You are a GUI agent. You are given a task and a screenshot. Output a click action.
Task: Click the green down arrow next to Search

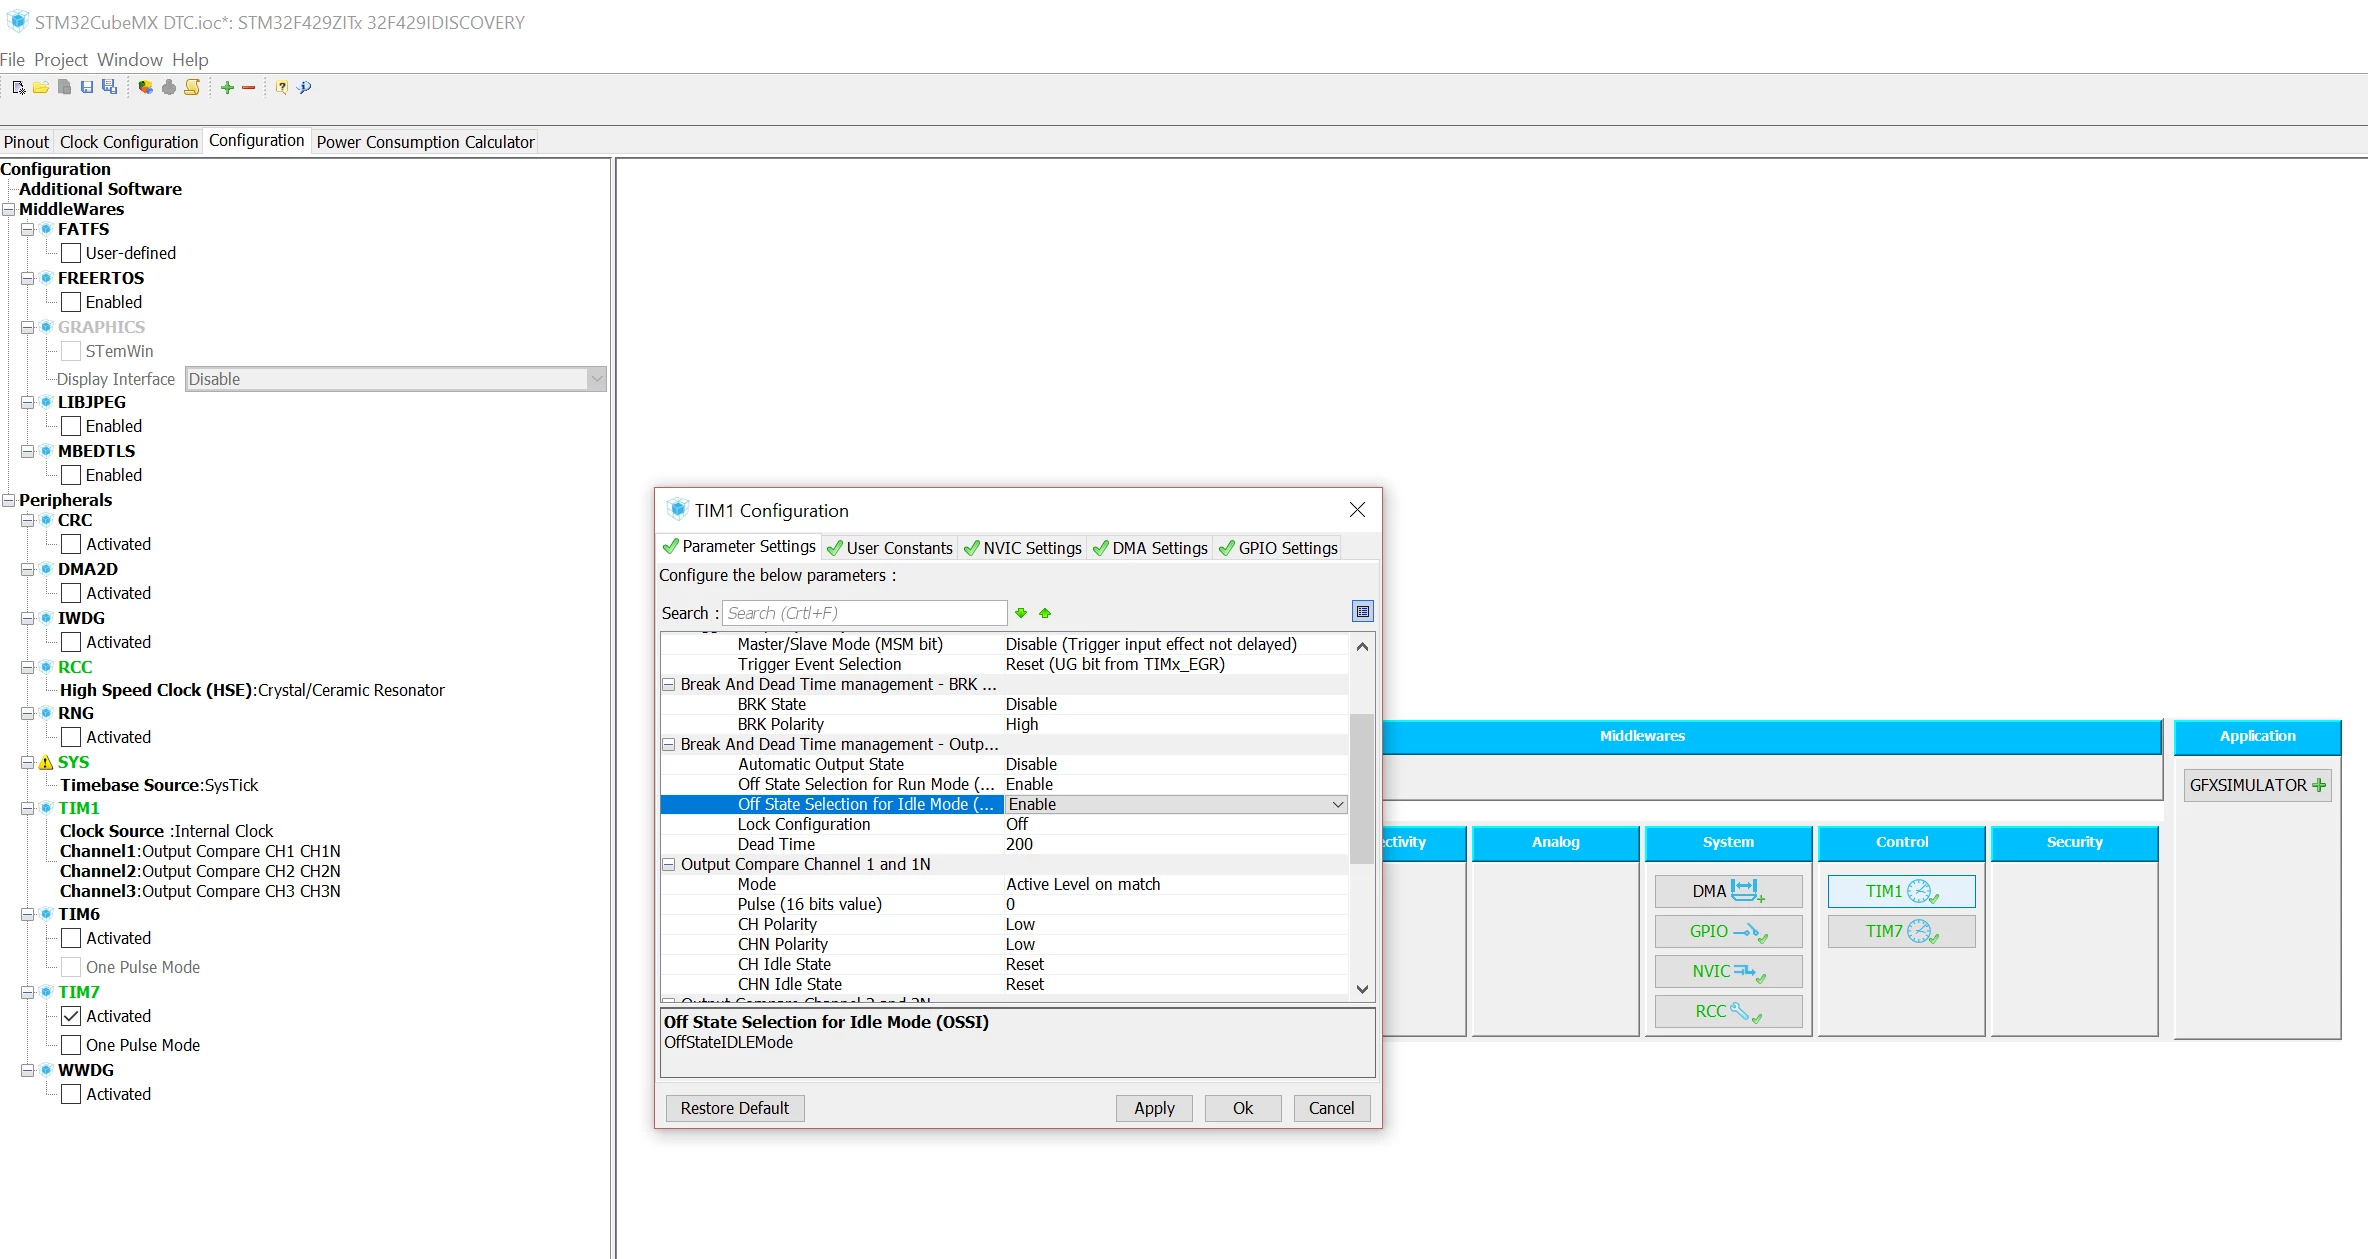(1021, 613)
